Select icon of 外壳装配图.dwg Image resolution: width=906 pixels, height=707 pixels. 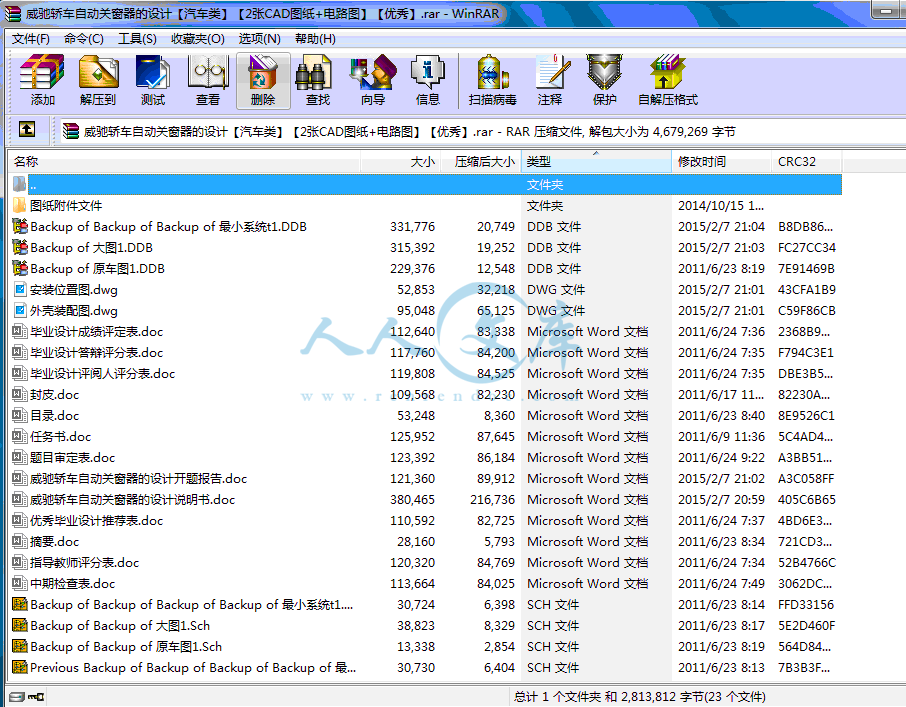(20, 310)
